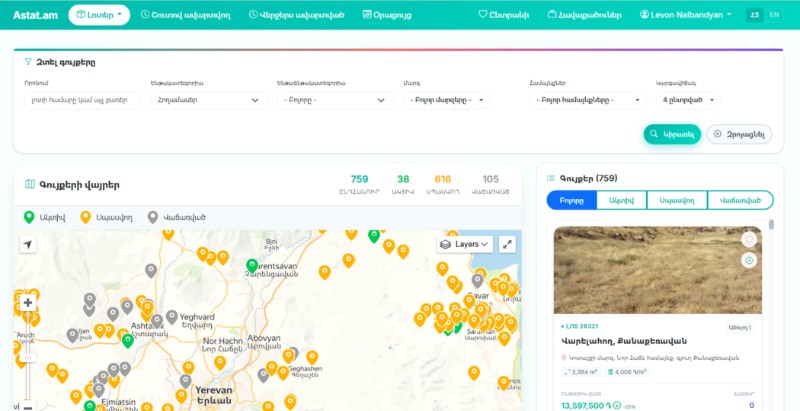Open the Օրացույց calendar page
The image size is (800, 411).
pos(387,15)
